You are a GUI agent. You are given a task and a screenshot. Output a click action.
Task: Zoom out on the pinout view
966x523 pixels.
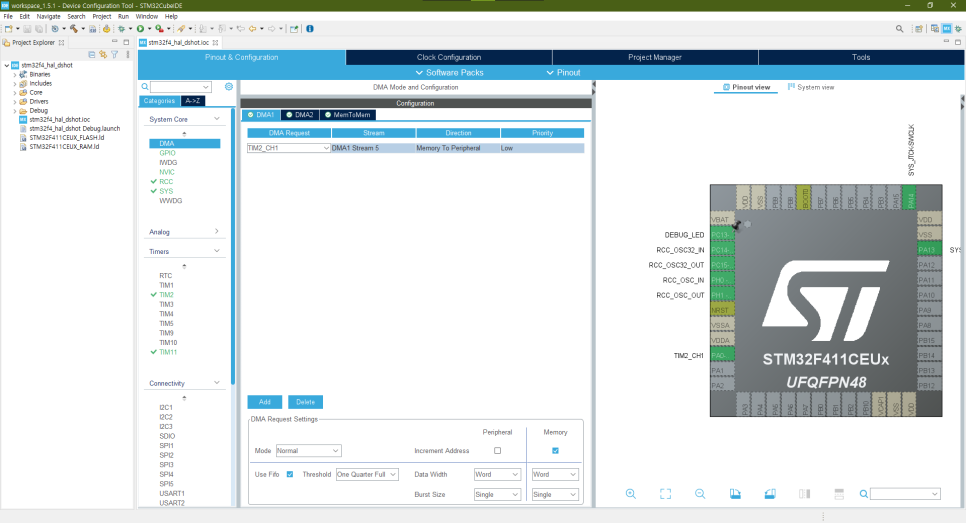click(x=700, y=493)
